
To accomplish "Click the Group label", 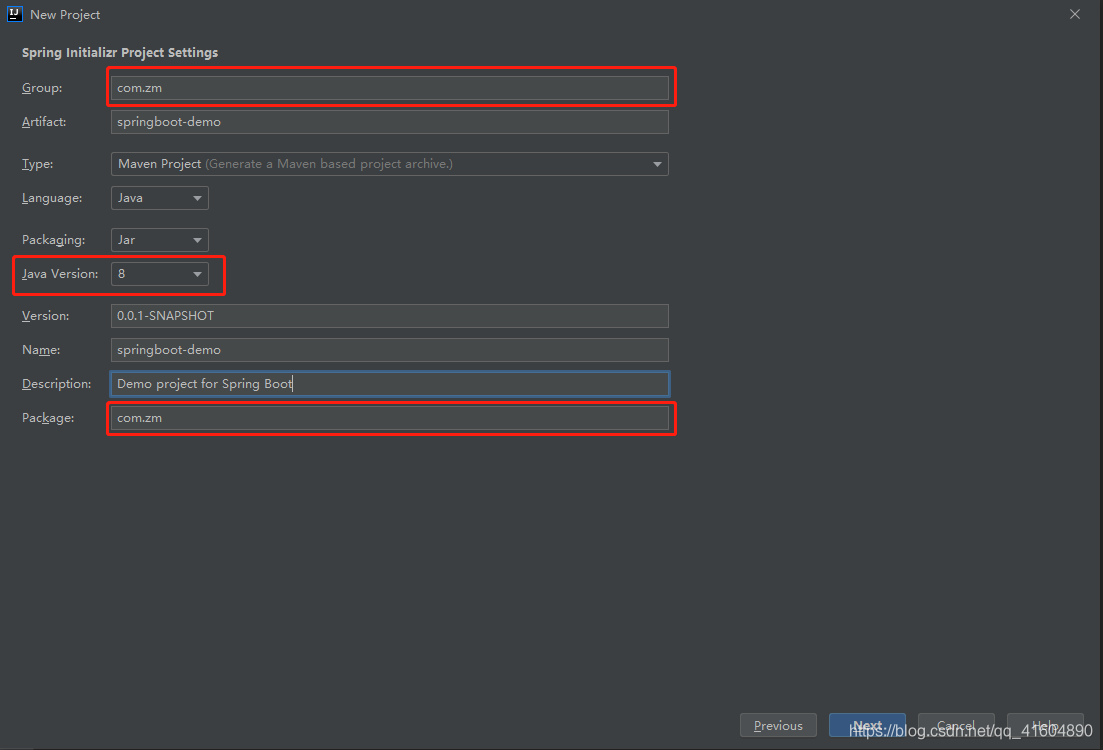I will [x=42, y=88].
